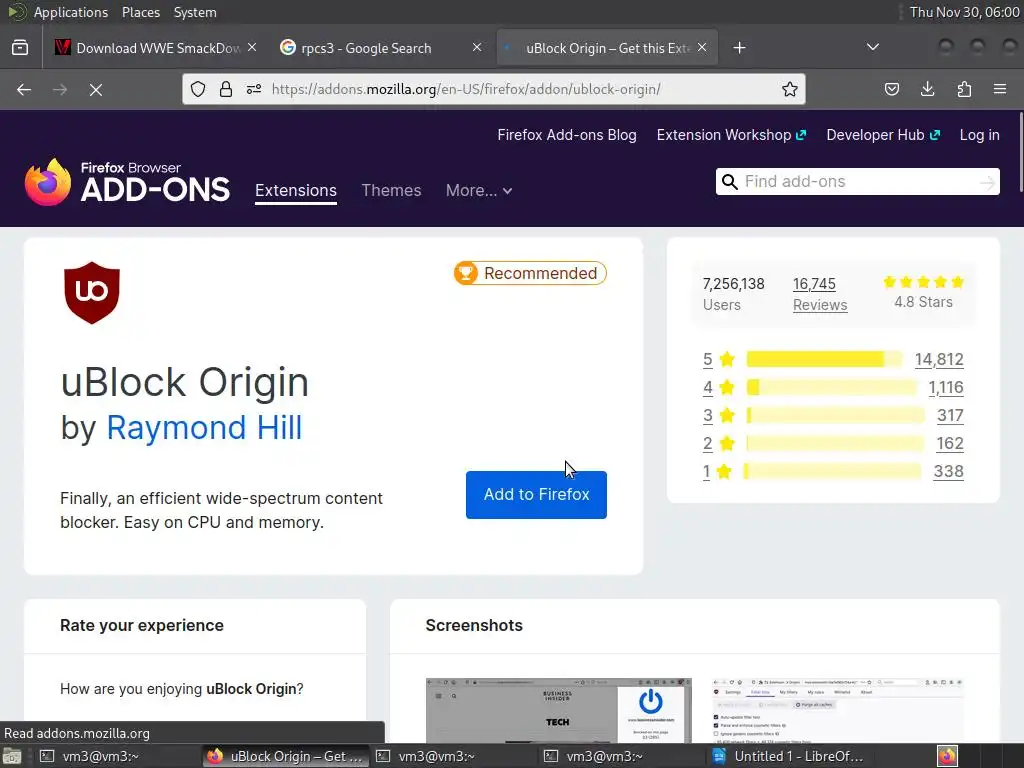
Task: Open tracking protection shield icon
Action: (x=198, y=89)
